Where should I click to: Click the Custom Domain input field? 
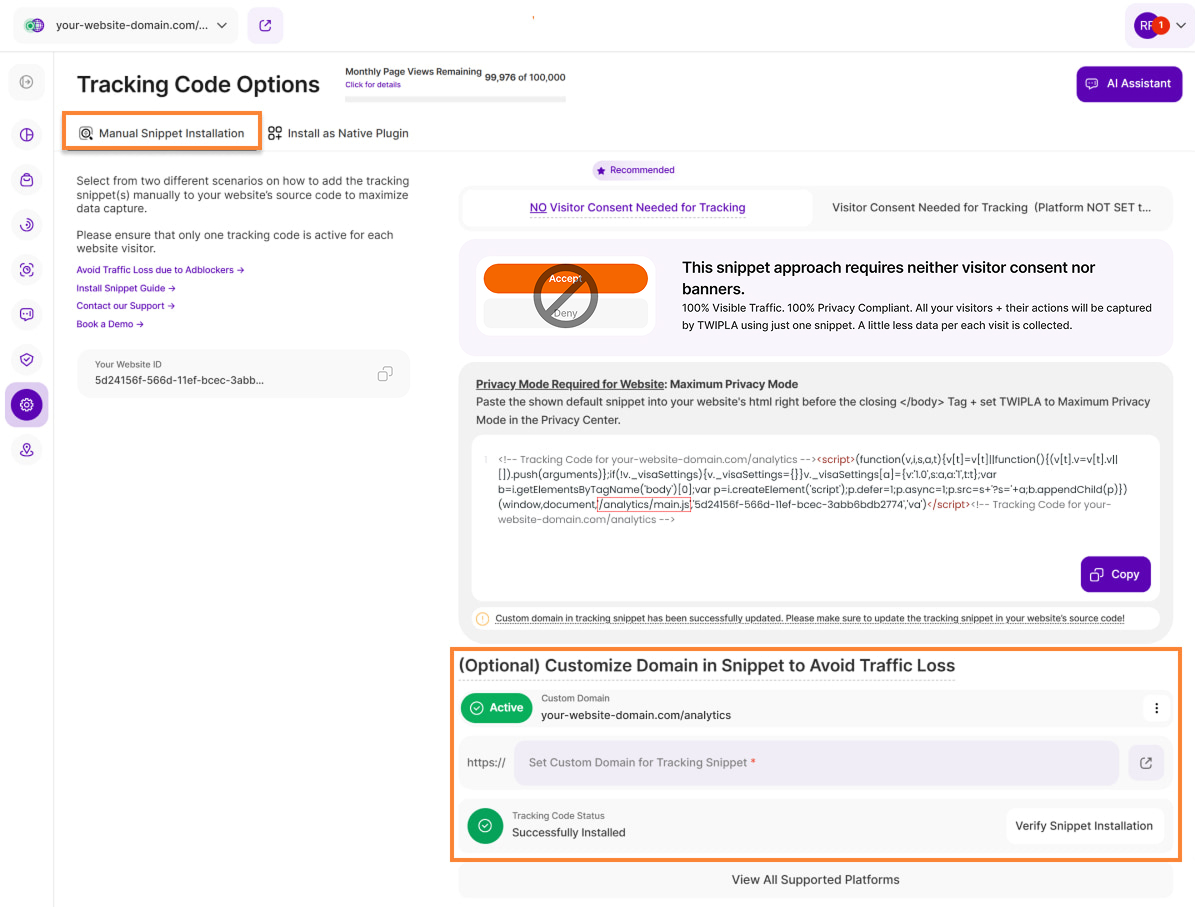pos(815,763)
